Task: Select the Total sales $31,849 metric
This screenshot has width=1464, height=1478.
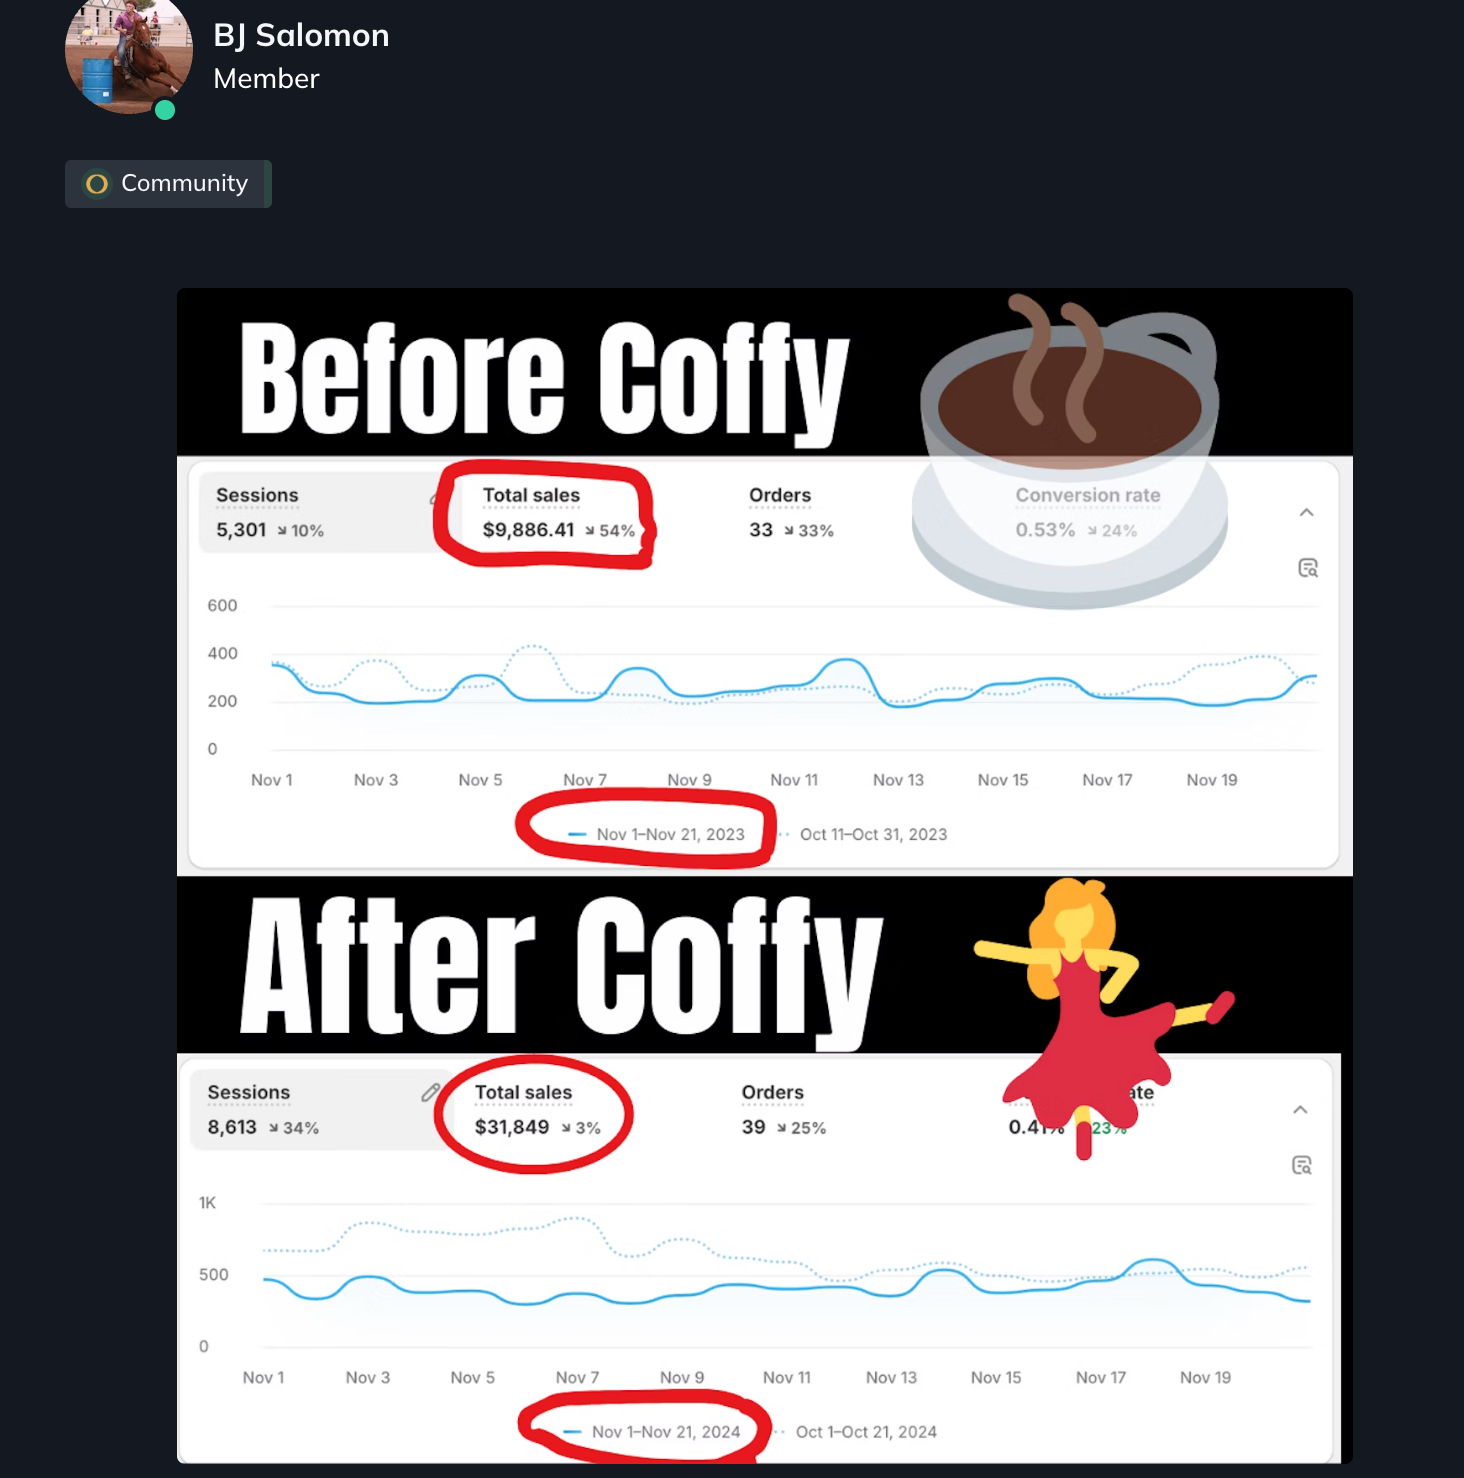Action: coord(537,1110)
